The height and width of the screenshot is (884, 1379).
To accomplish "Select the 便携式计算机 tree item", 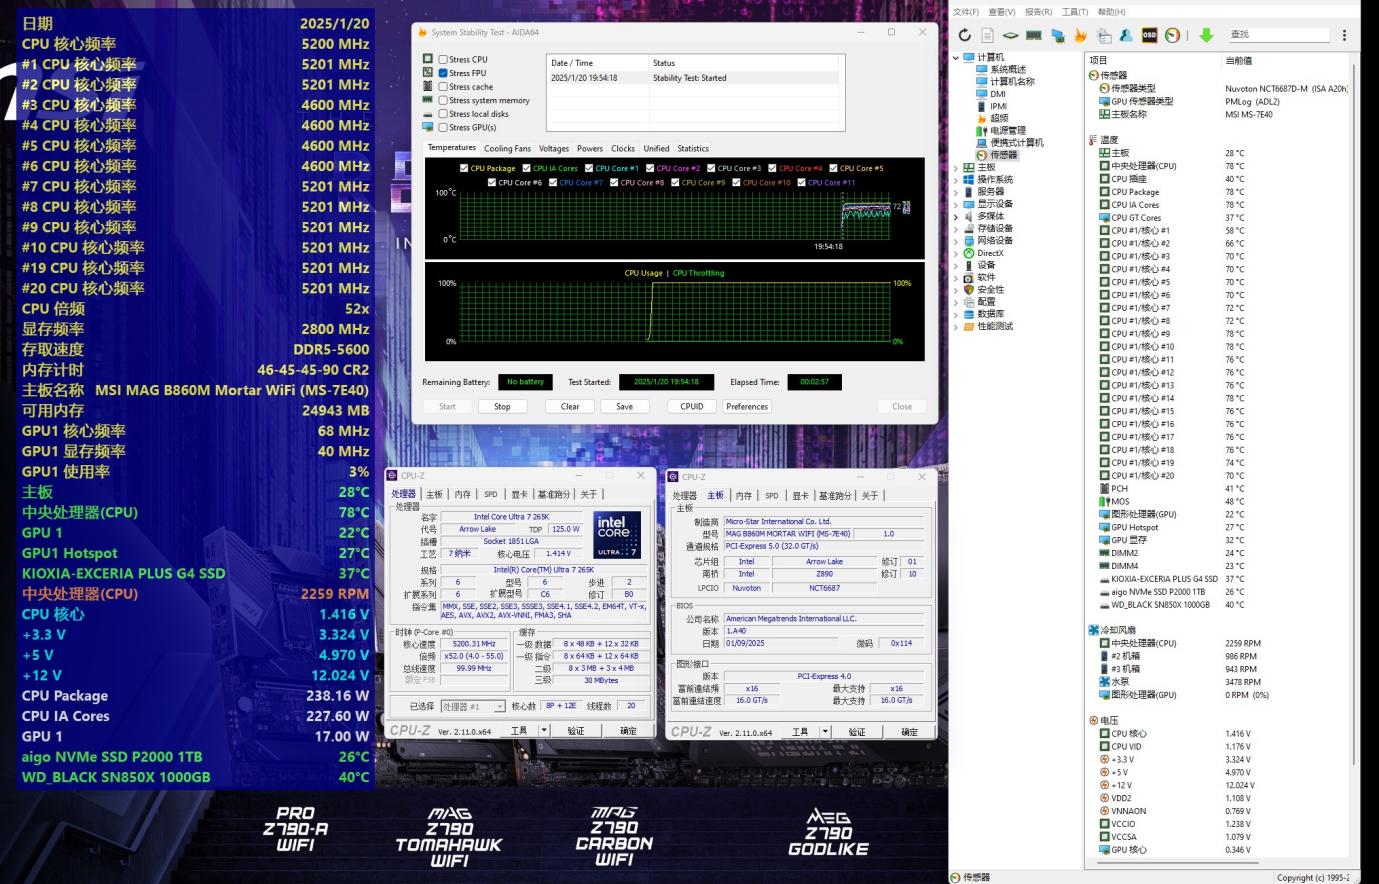I will tap(1009, 142).
